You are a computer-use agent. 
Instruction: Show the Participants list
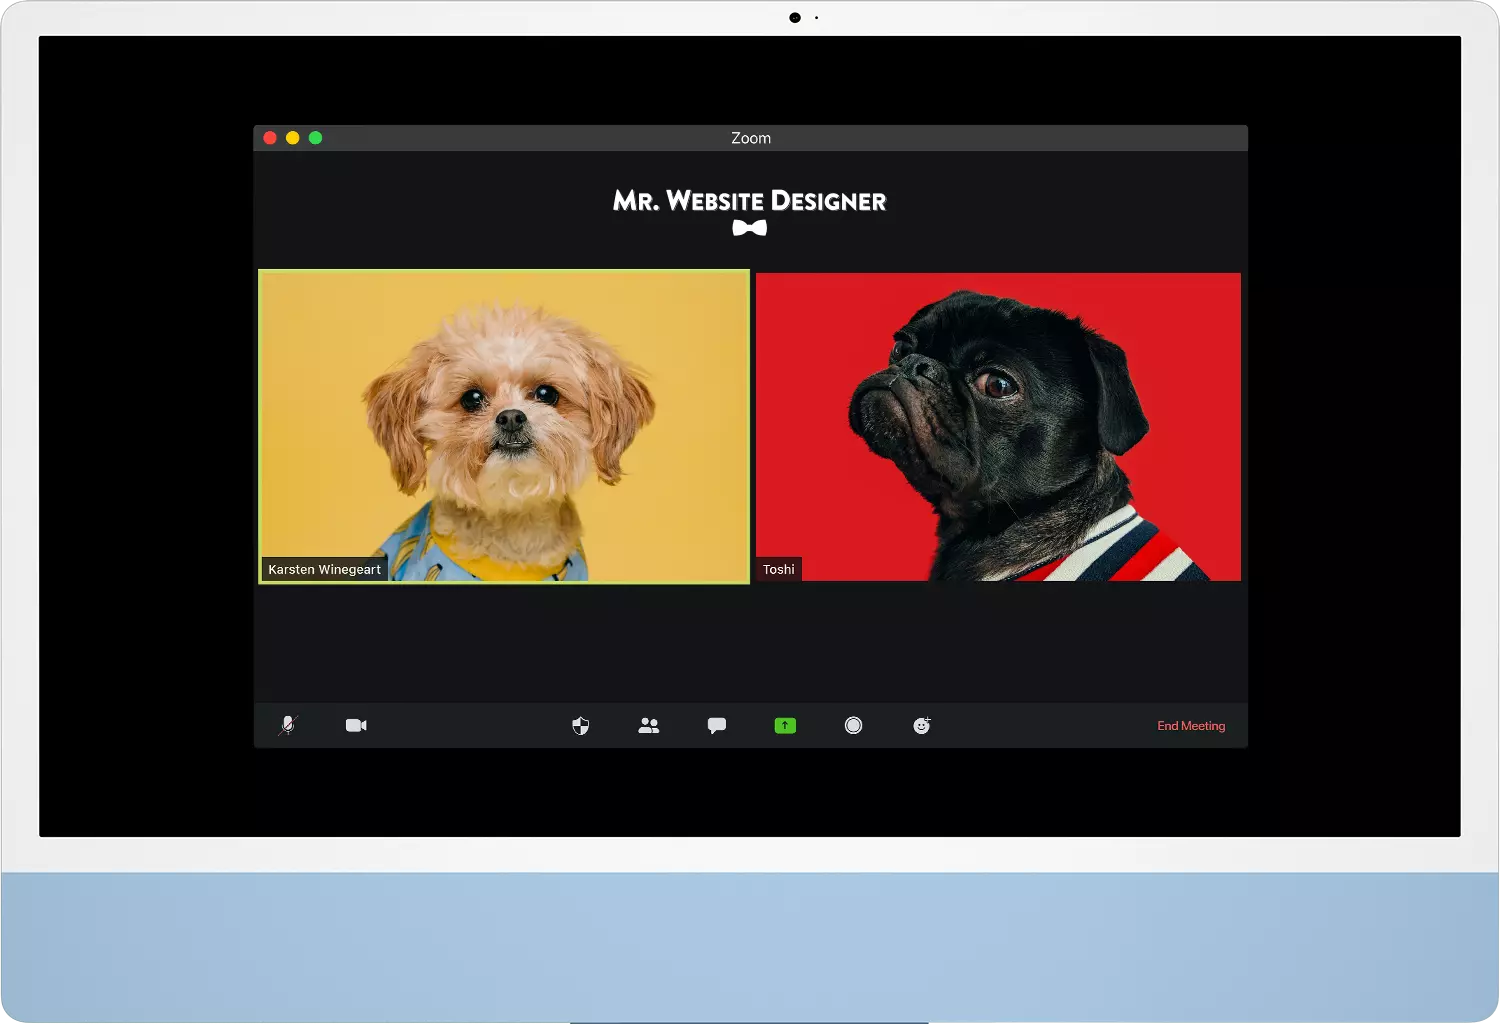pos(648,725)
